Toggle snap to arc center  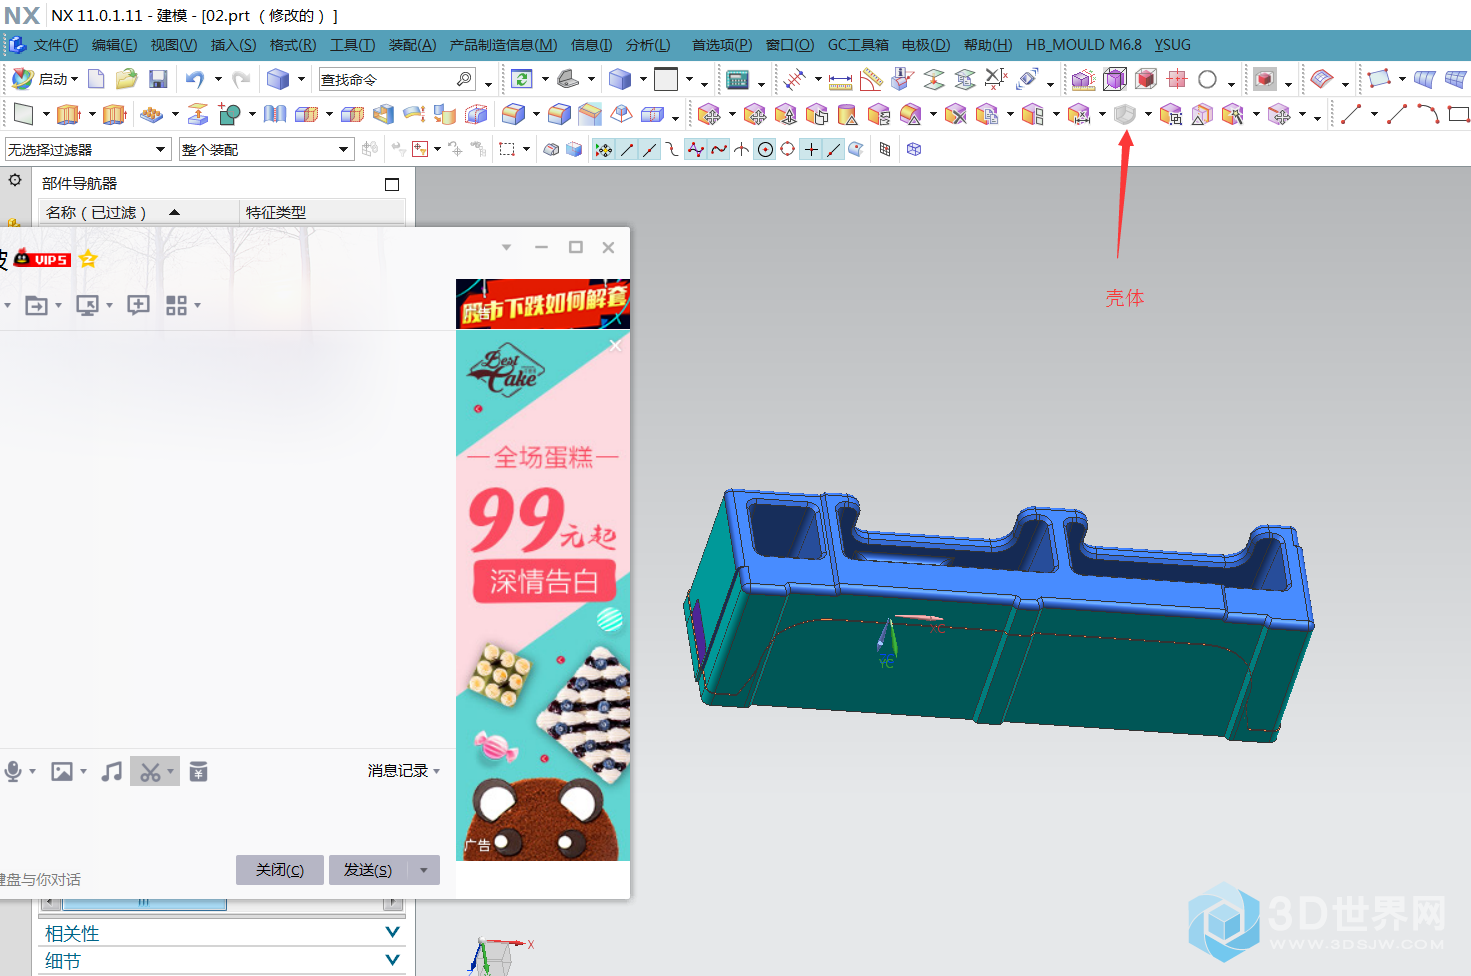[765, 150]
